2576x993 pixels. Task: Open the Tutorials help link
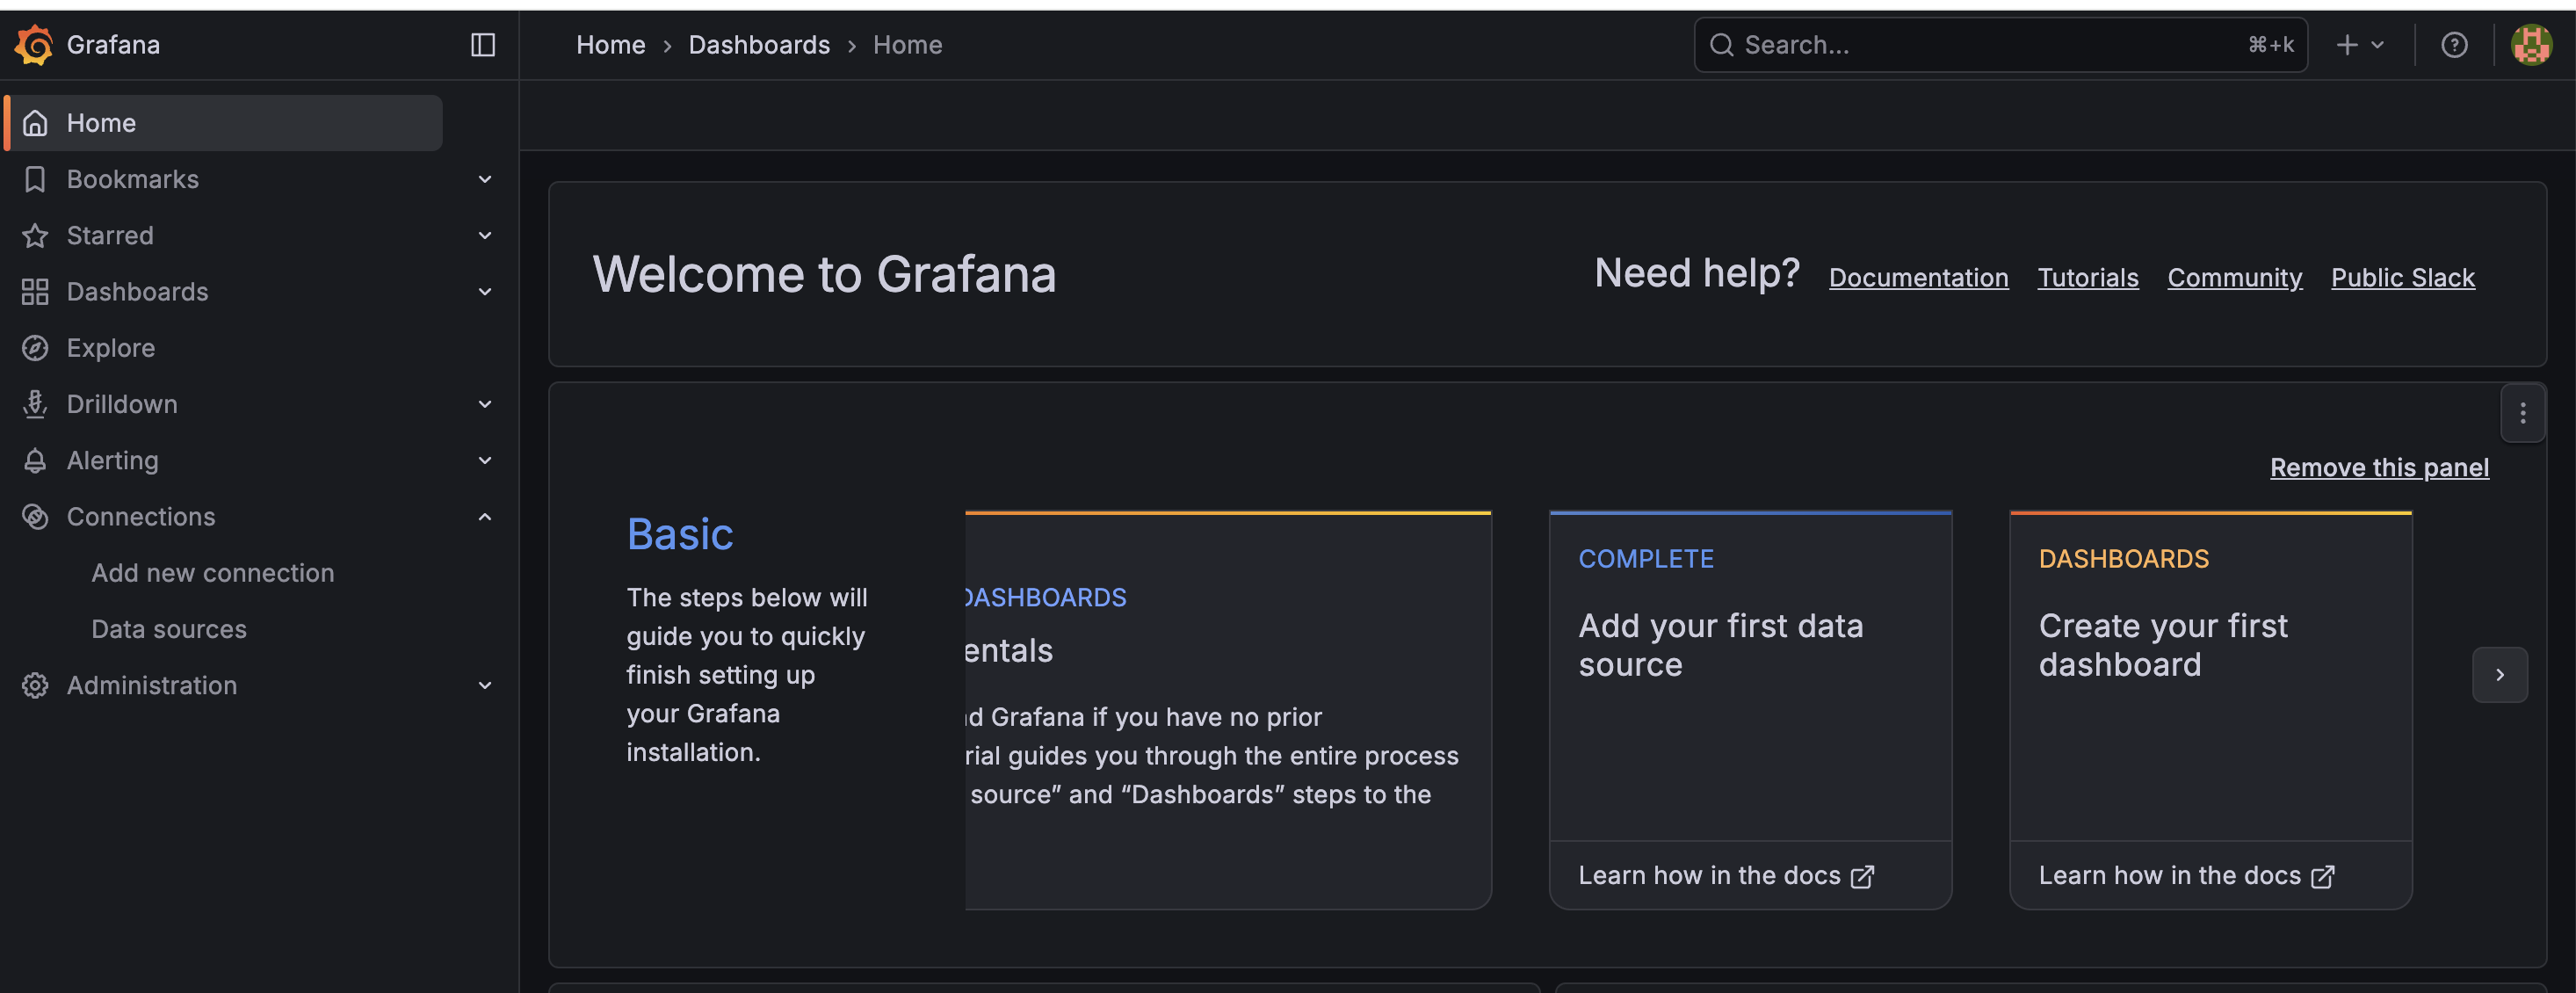(x=2088, y=277)
